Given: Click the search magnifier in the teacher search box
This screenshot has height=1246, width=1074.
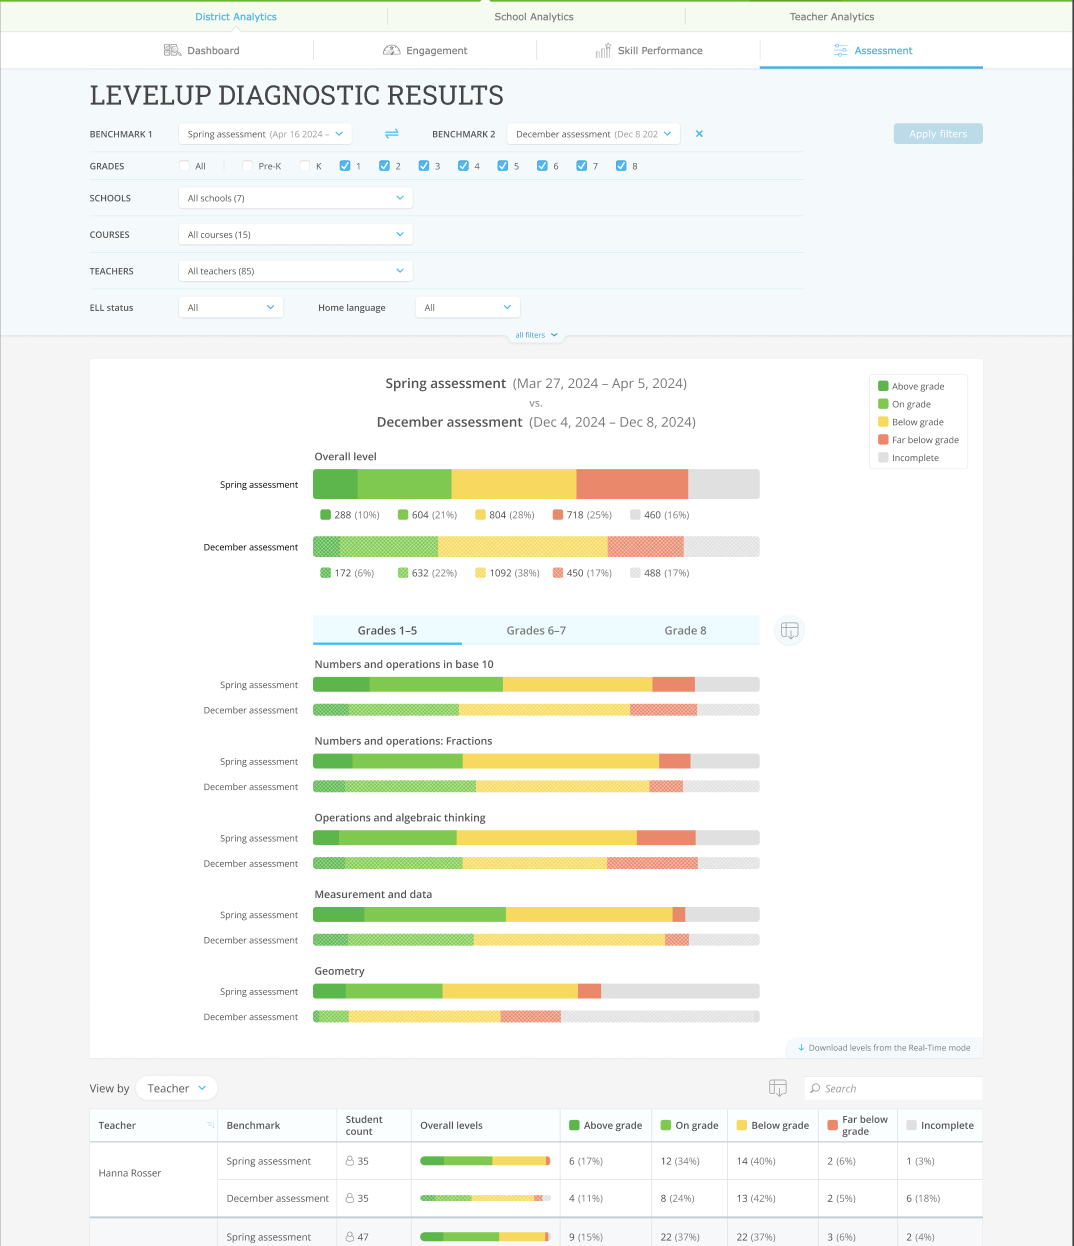Looking at the screenshot, I should (816, 1088).
